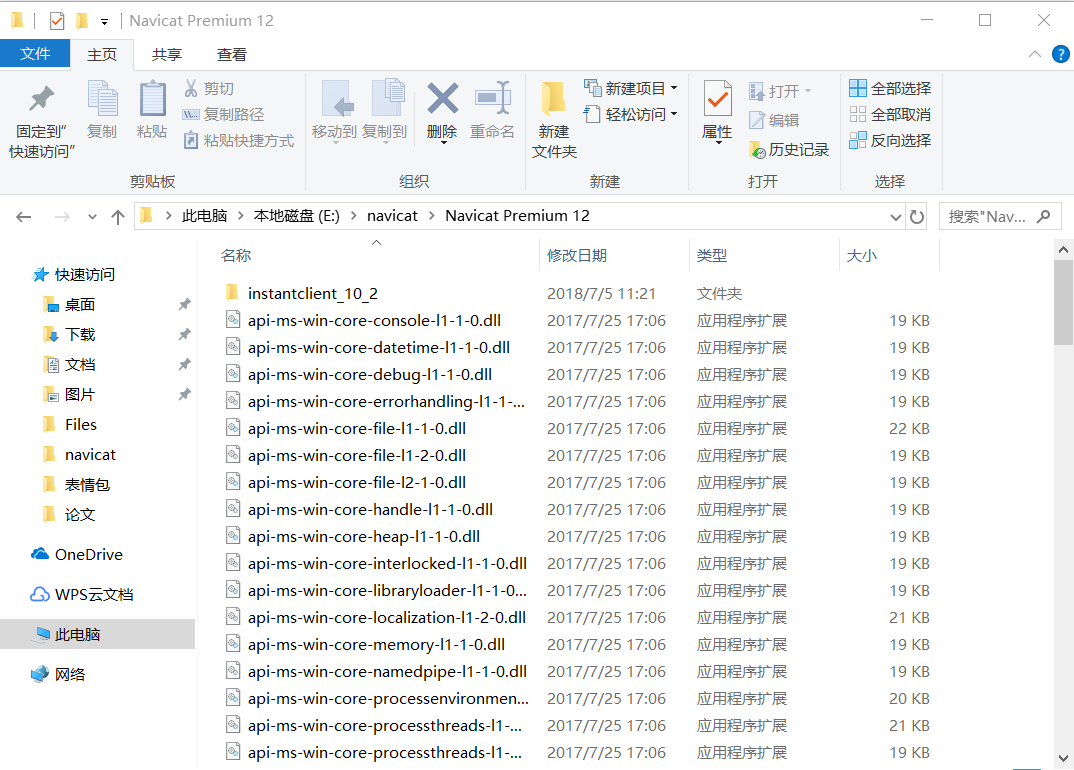1074x770 pixels.
Task: Open the recent locations dropdown arrow
Action: tap(92, 217)
